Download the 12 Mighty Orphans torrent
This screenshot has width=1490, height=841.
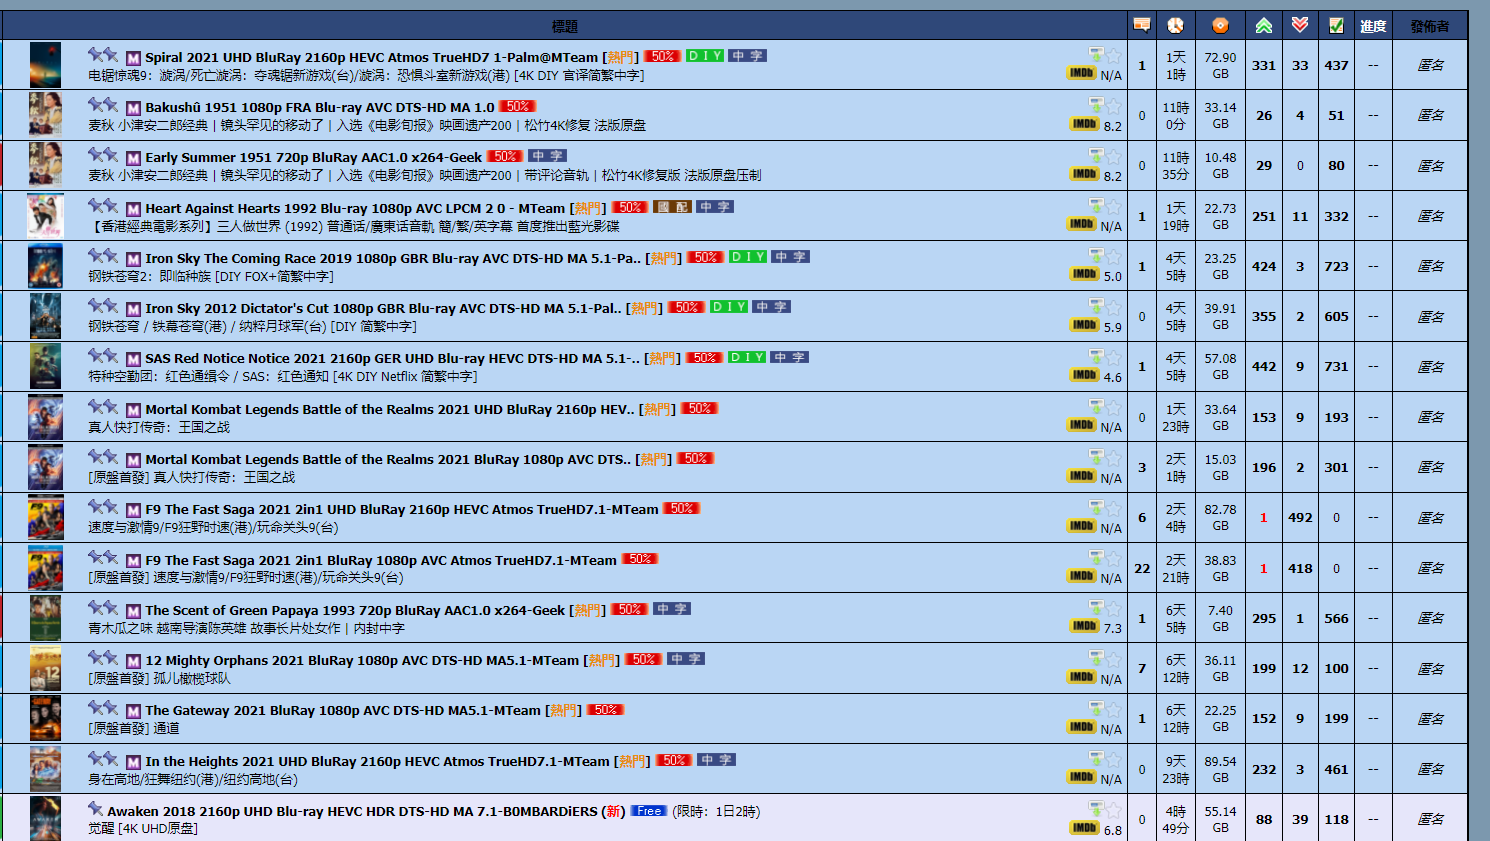[1096, 658]
